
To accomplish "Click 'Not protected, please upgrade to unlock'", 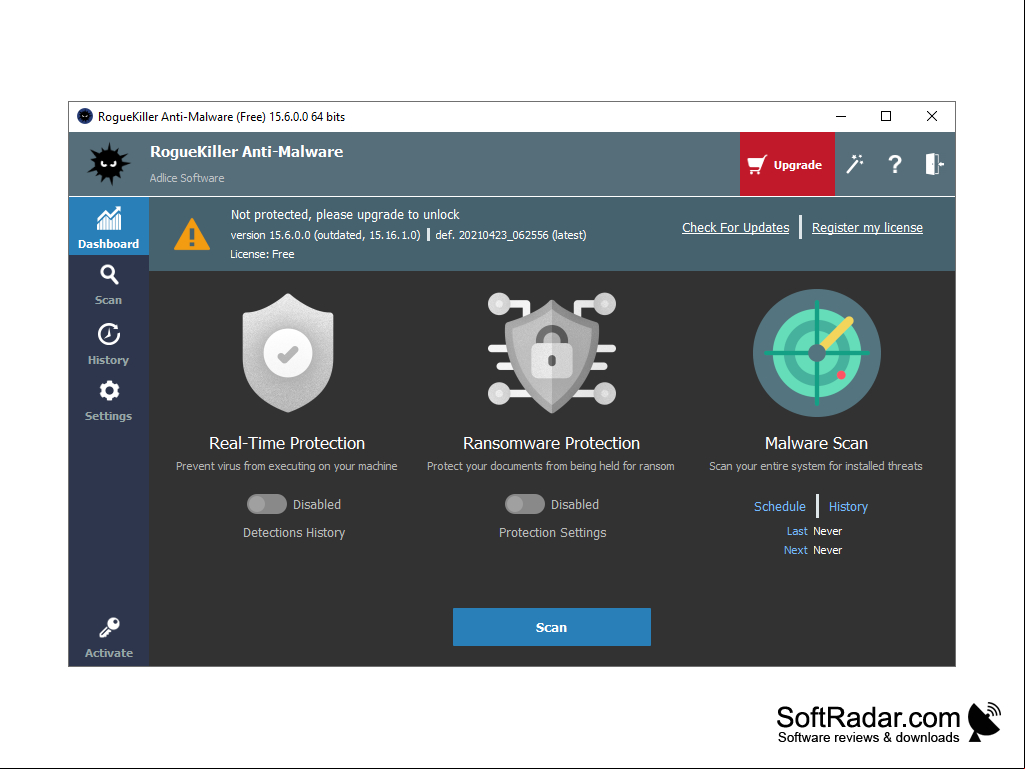I will click(x=345, y=214).
